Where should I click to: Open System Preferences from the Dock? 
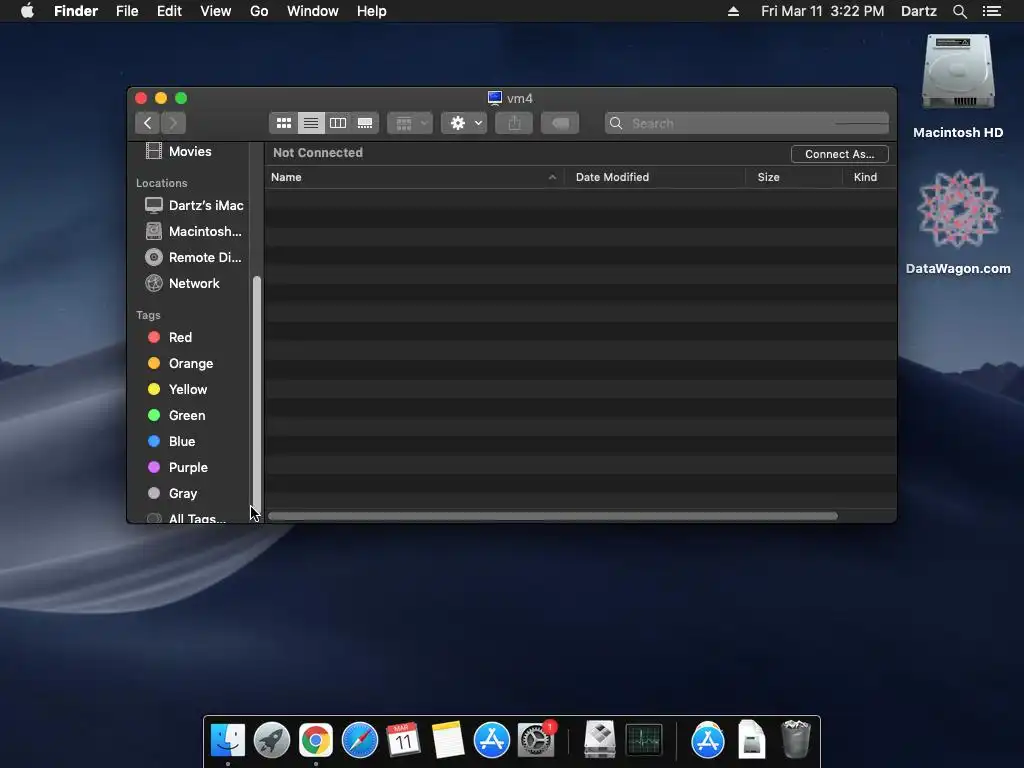click(536, 740)
